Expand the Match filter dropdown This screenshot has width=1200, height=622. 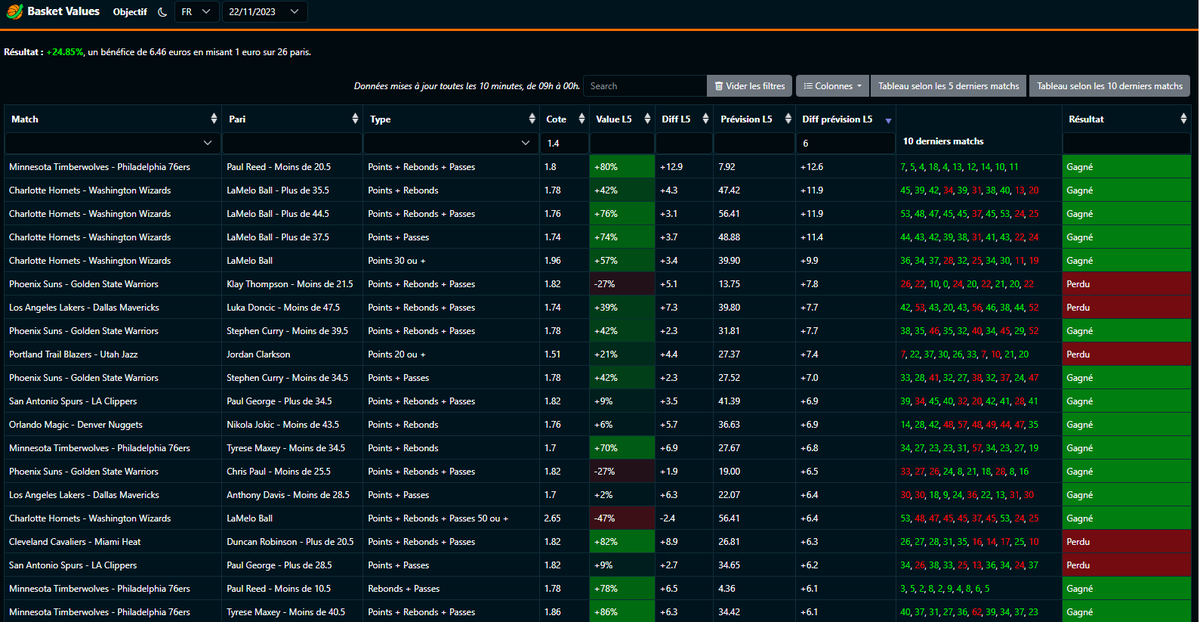[111, 144]
